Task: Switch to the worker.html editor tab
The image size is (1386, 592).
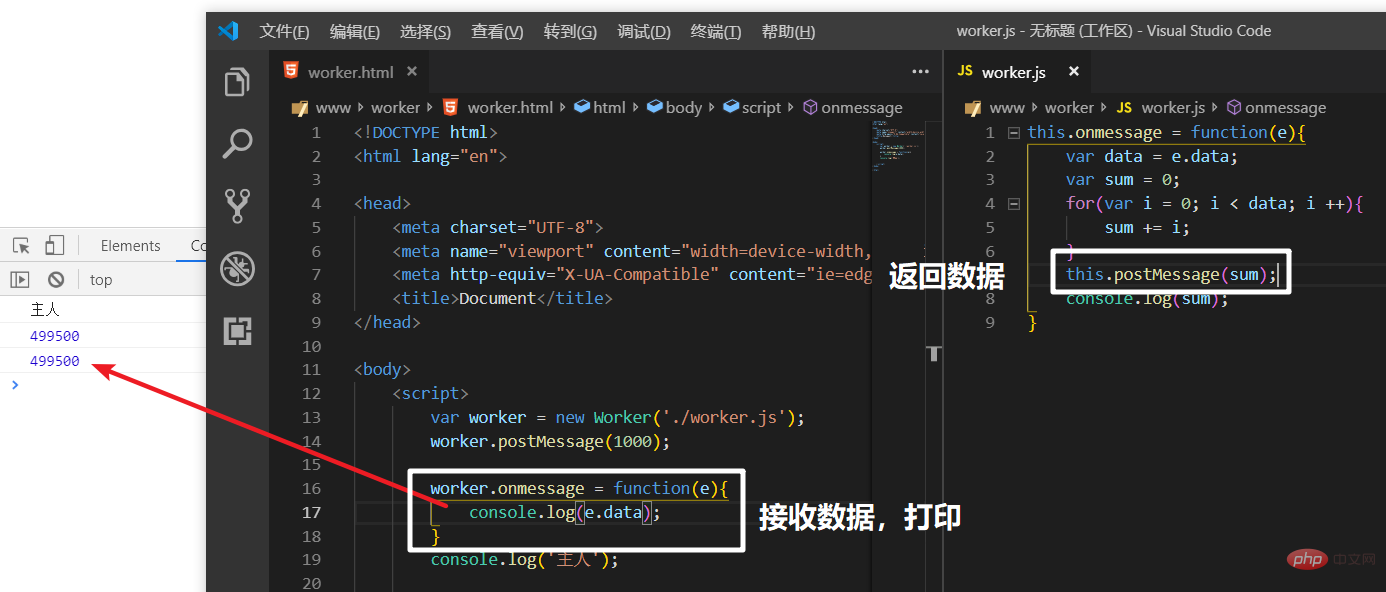Action: [349, 72]
